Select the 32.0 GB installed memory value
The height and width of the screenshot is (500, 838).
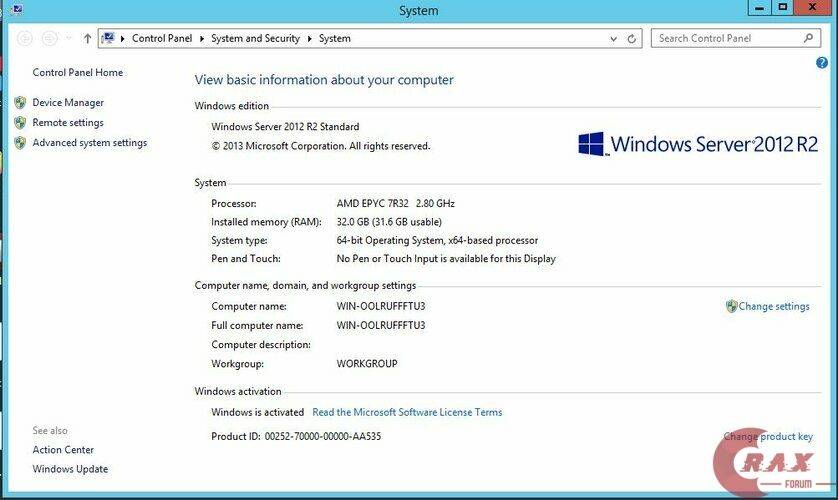(389, 222)
